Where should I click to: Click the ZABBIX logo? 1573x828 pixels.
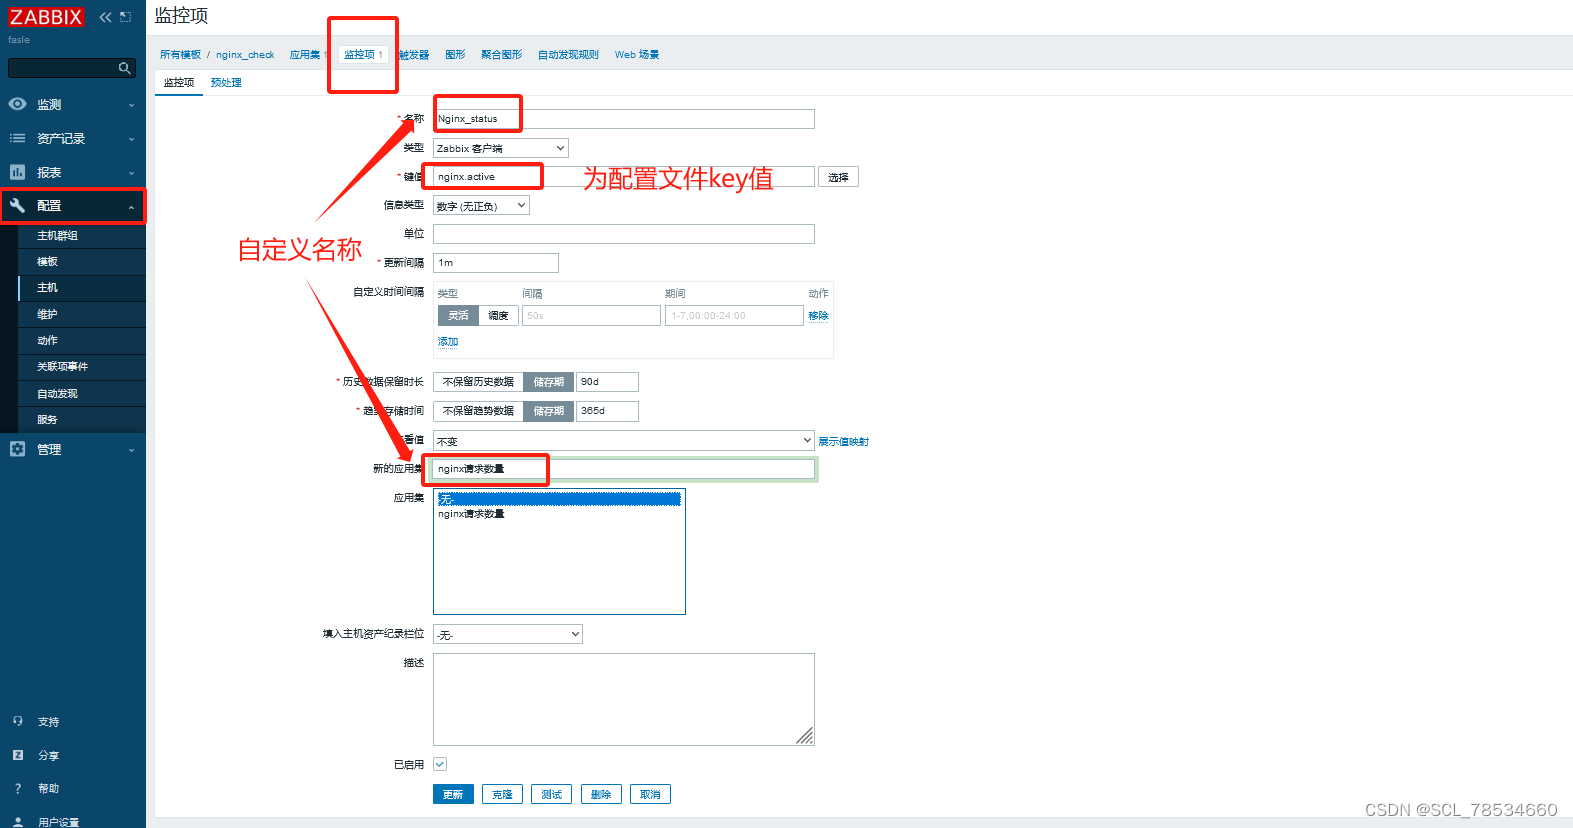(x=46, y=17)
